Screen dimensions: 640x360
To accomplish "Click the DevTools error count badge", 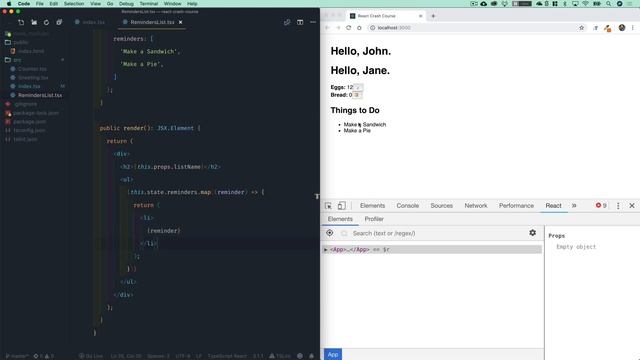I will 601,205.
